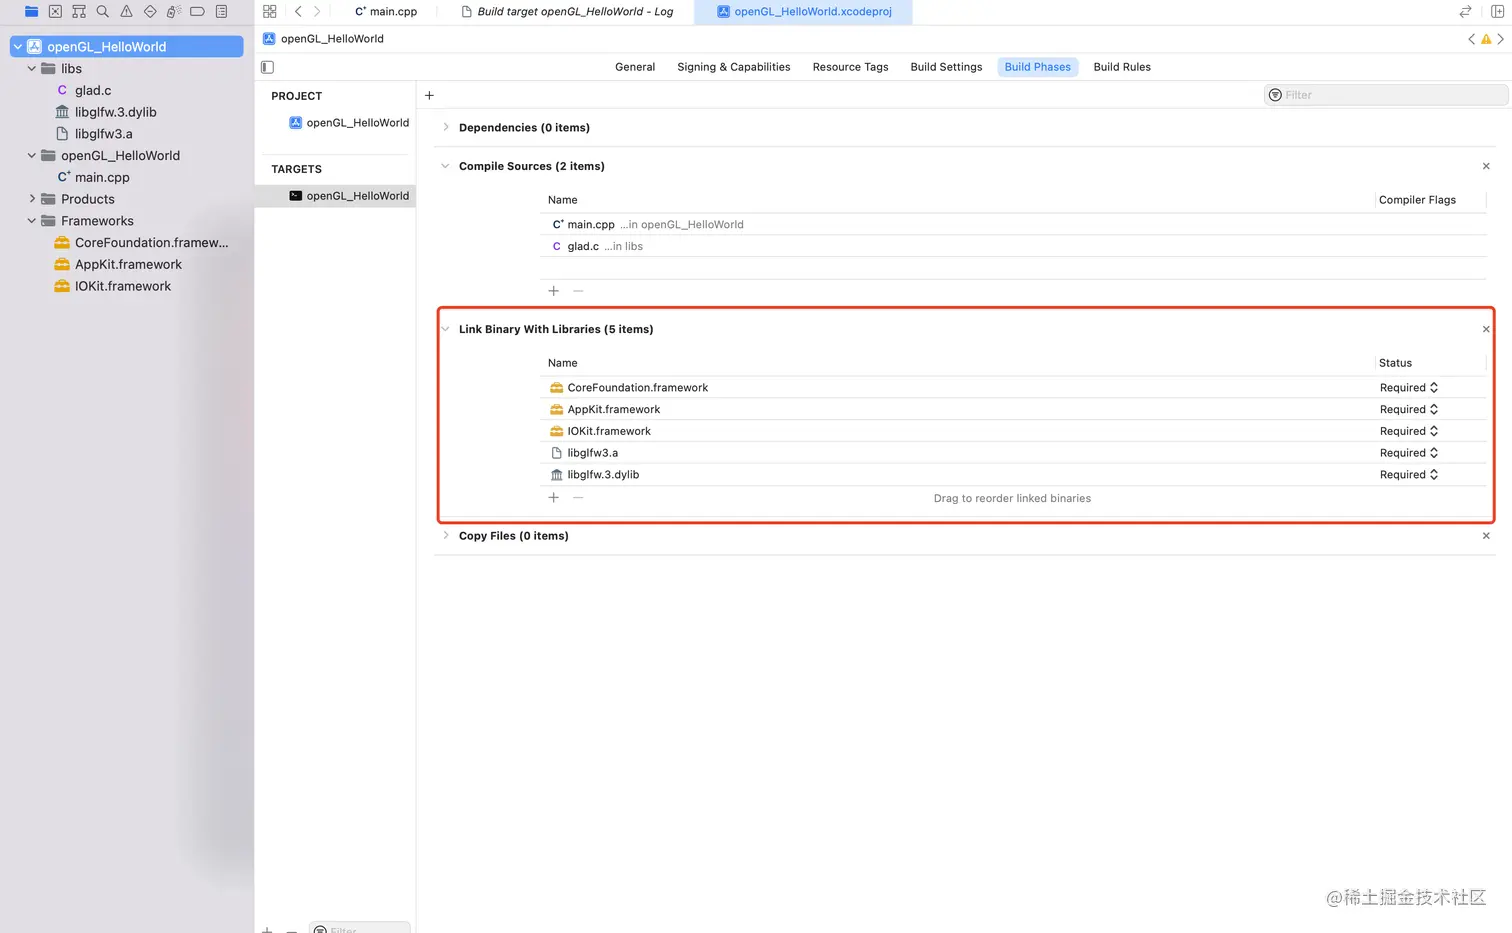
Task: Select libglfw3.a row in Link Binary list
Action: point(1013,453)
